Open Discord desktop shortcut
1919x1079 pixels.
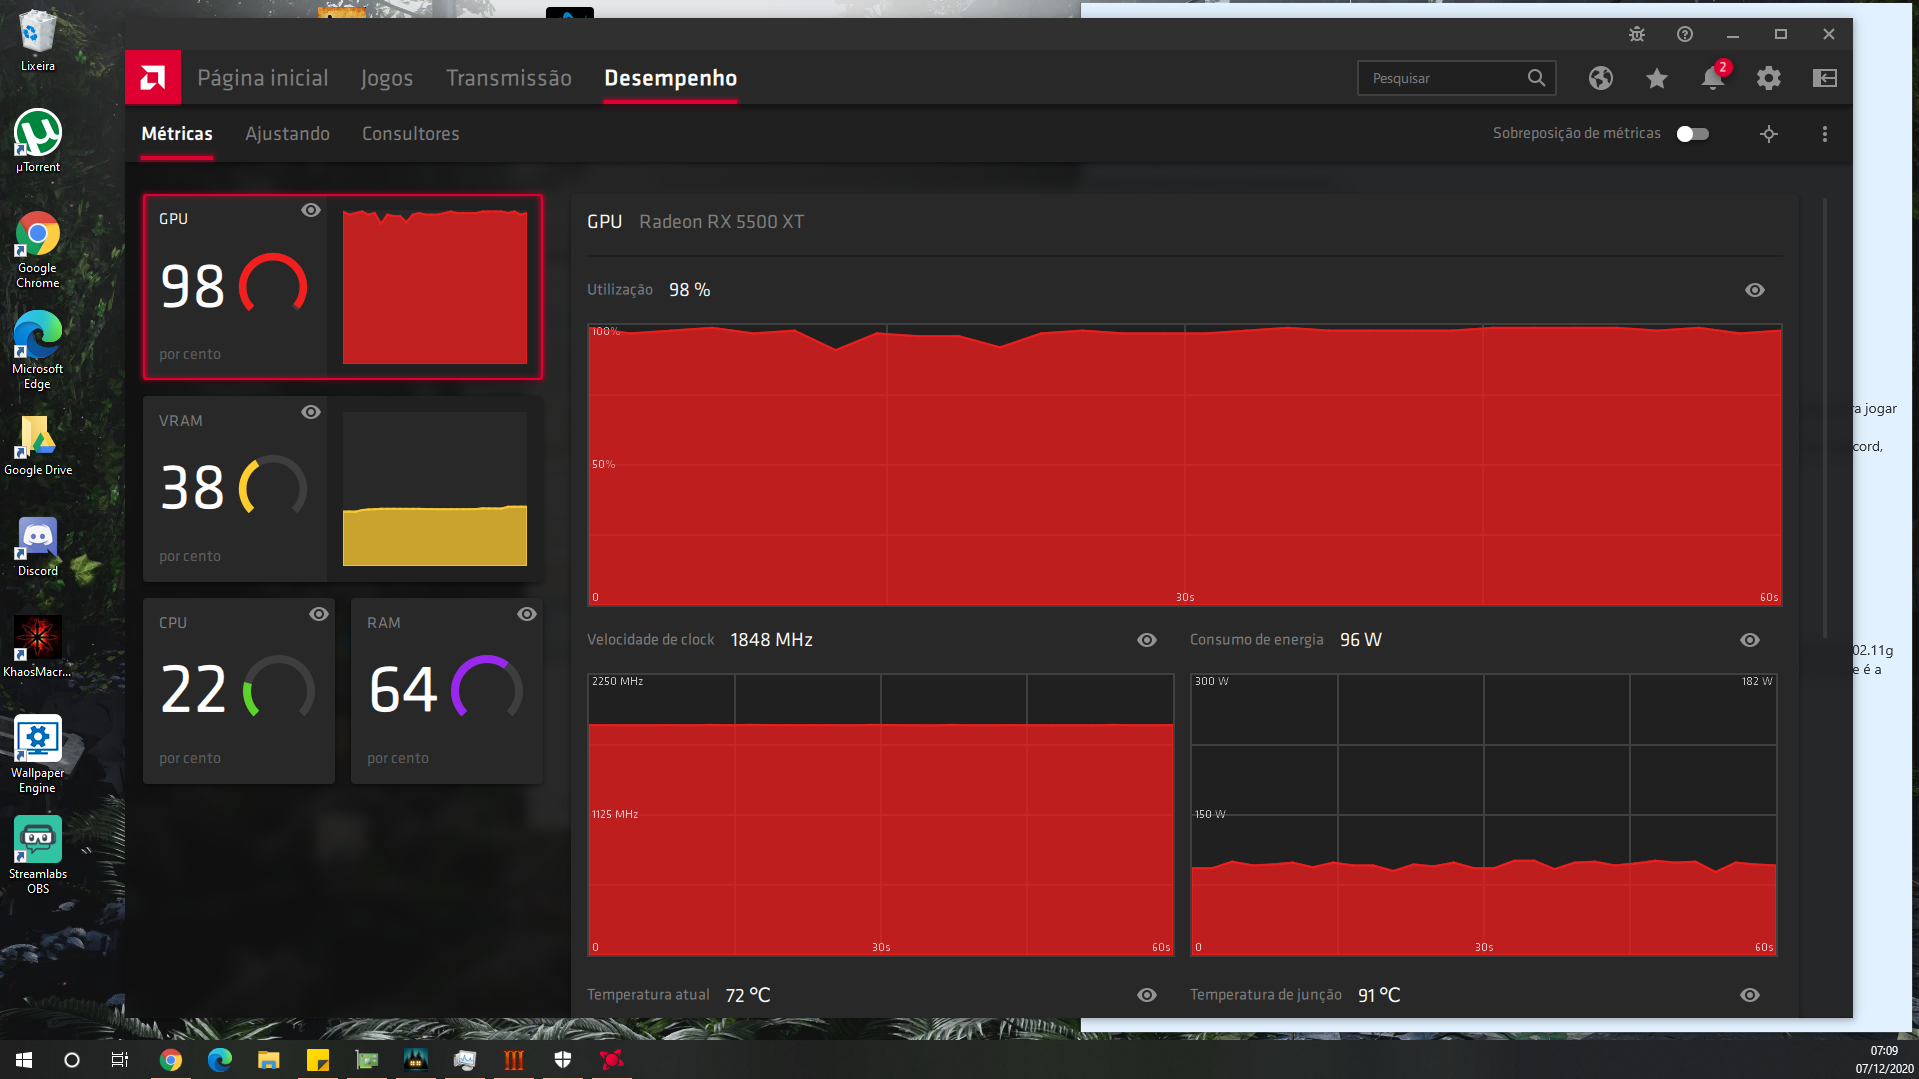click(38, 547)
